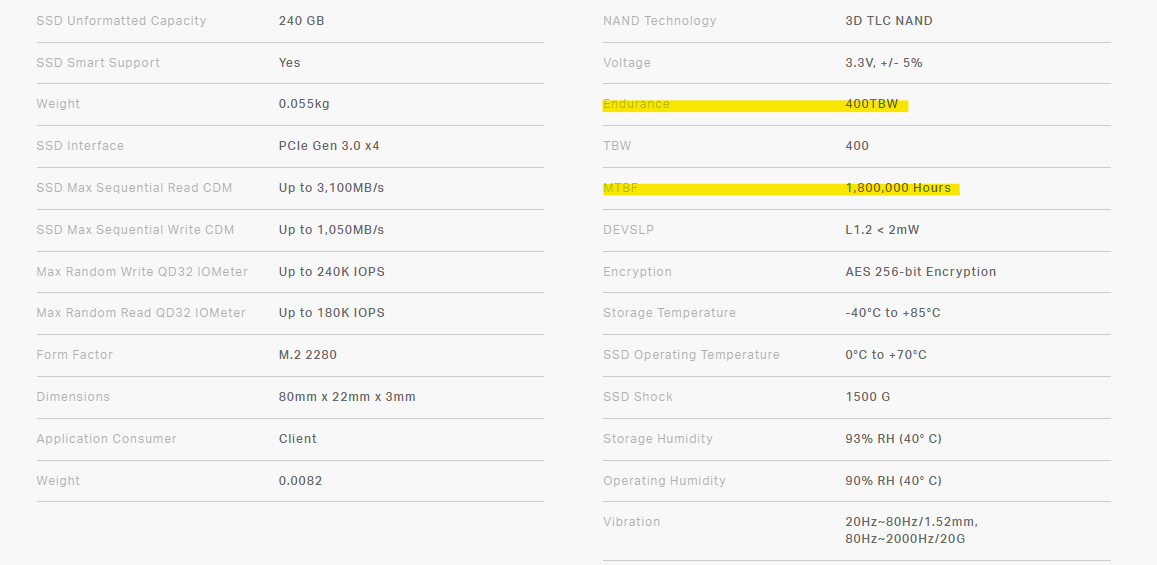The image size is (1157, 565).
Task: Select the AES 256-bit Encryption value
Action: coord(920,272)
